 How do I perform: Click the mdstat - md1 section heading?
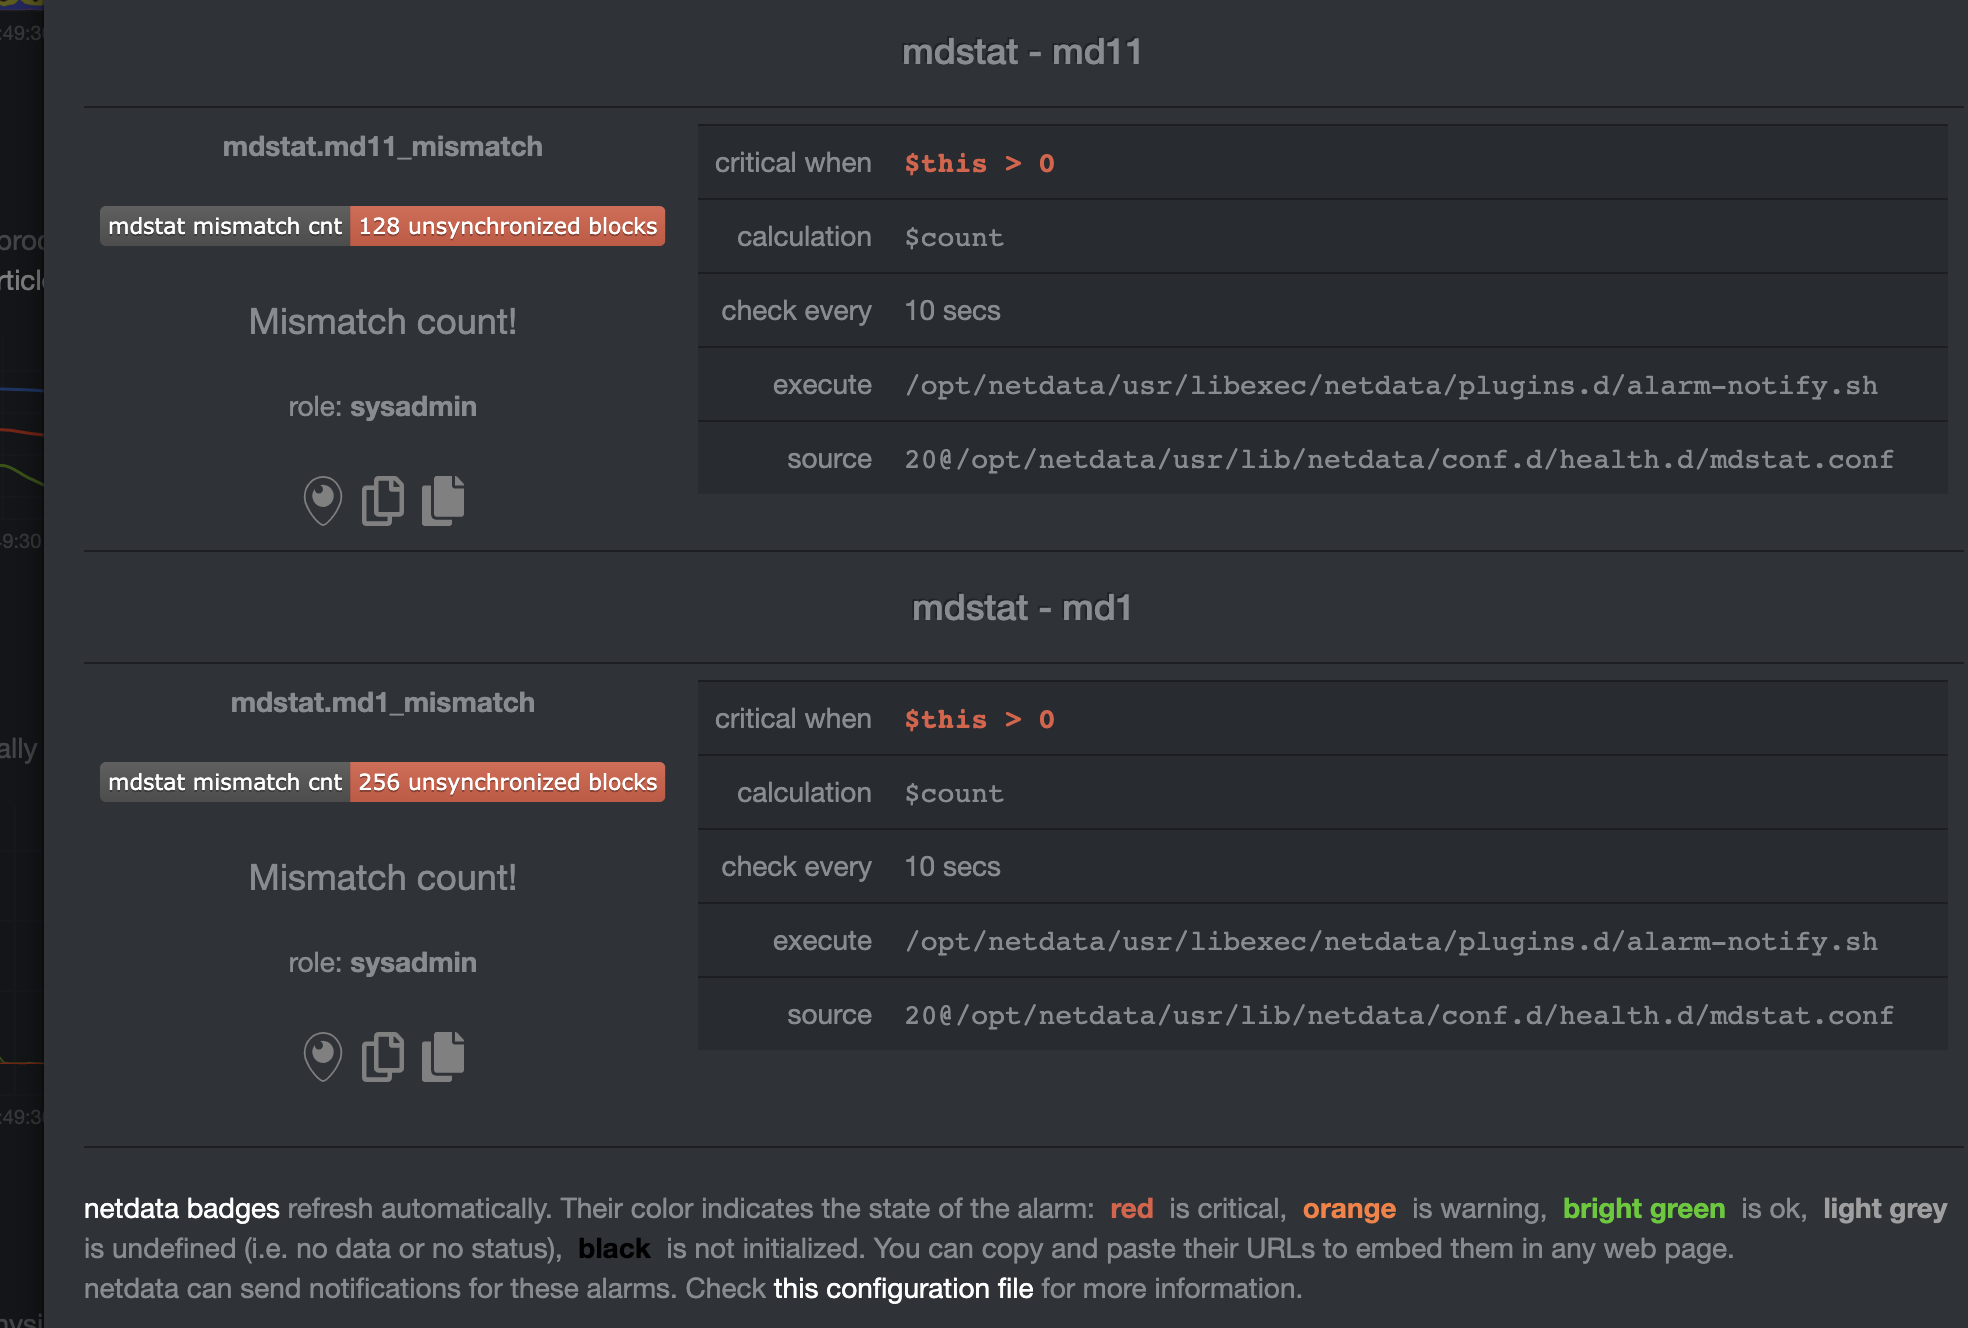coord(1021,608)
